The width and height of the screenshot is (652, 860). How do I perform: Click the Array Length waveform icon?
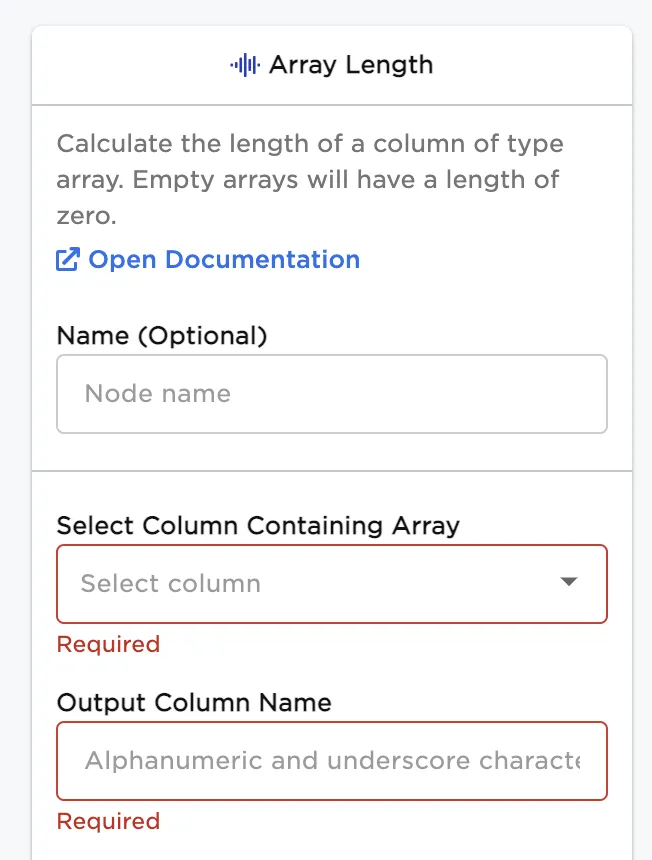244,66
